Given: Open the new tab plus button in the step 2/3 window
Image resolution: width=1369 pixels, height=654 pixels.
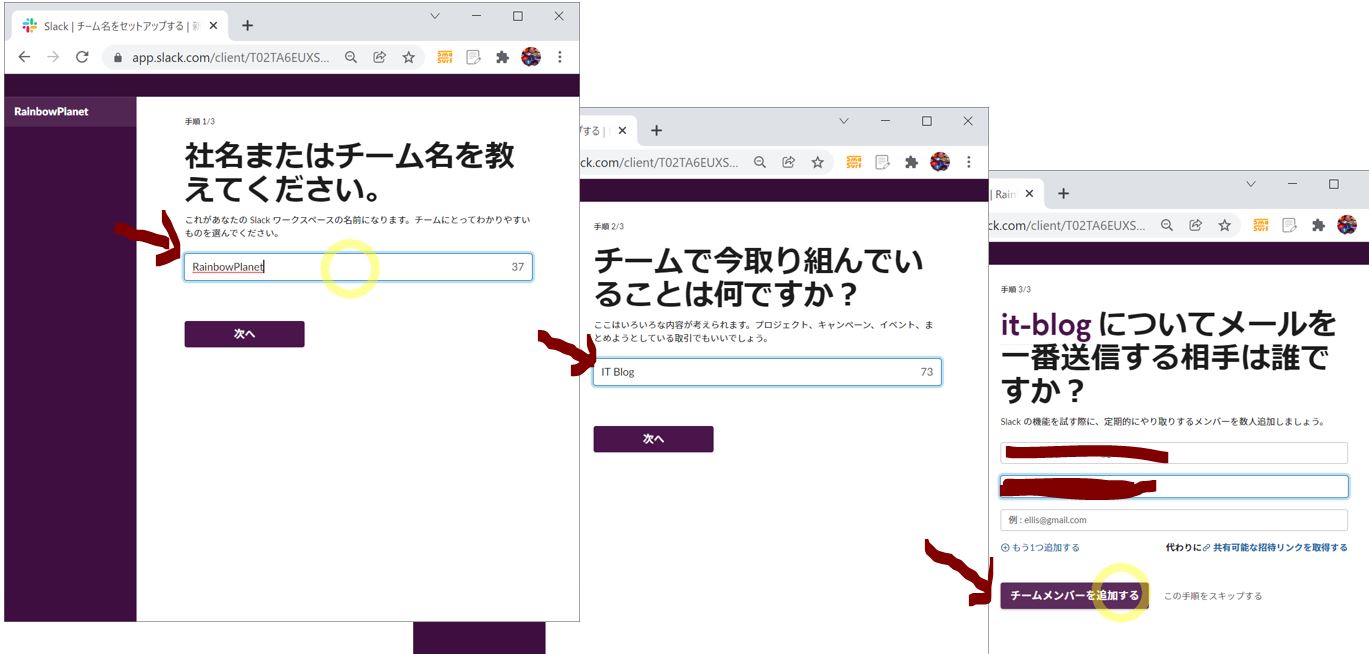Looking at the screenshot, I should pos(656,130).
